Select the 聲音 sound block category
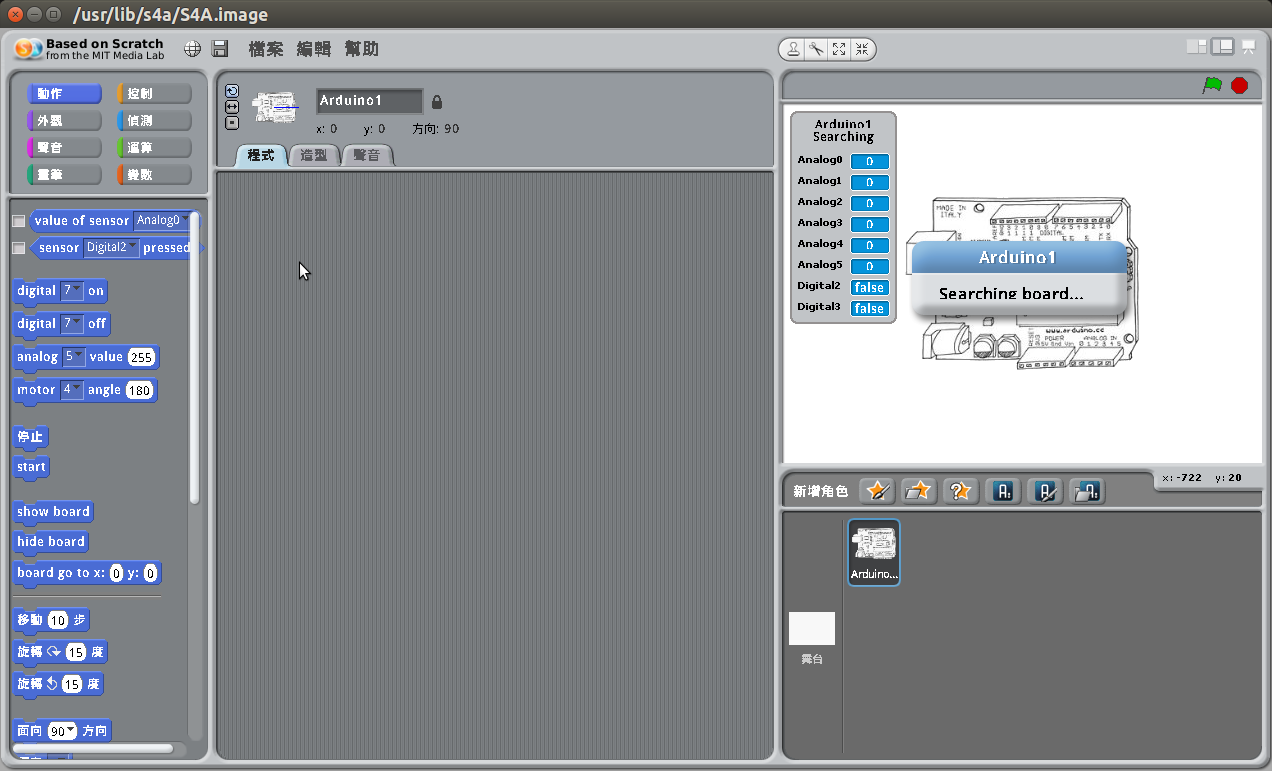This screenshot has height=771, width=1272. (x=64, y=148)
